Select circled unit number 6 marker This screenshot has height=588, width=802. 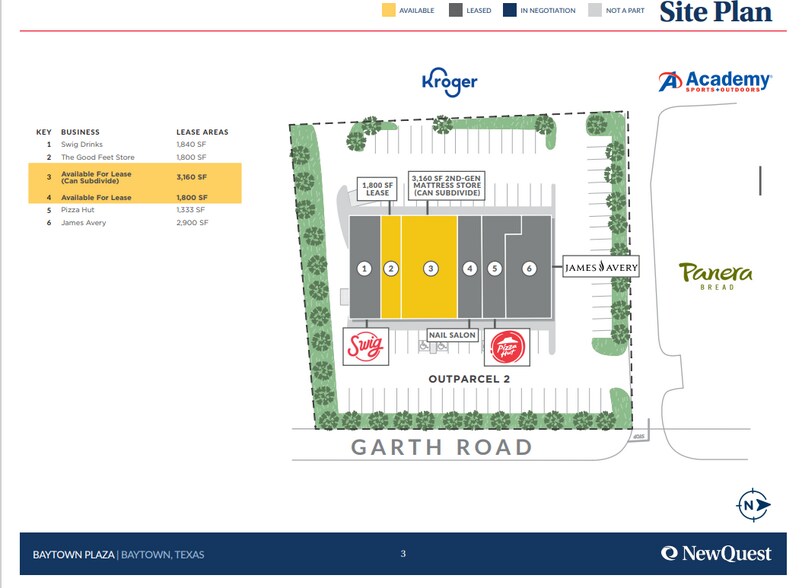530,268
